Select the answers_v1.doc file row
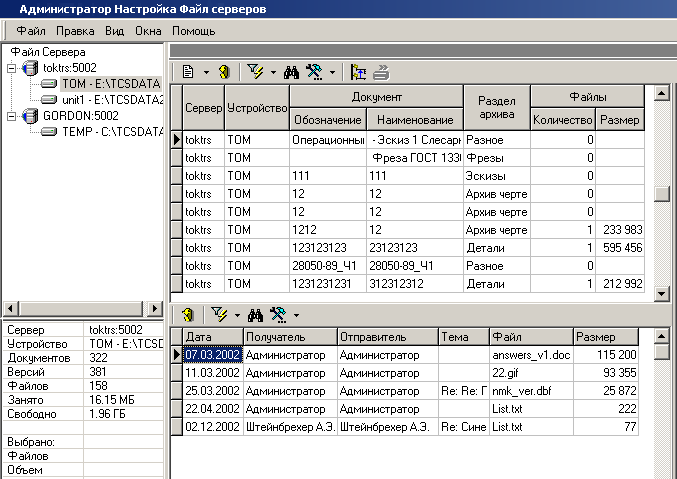The height and width of the screenshot is (479, 677). [x=530, y=355]
